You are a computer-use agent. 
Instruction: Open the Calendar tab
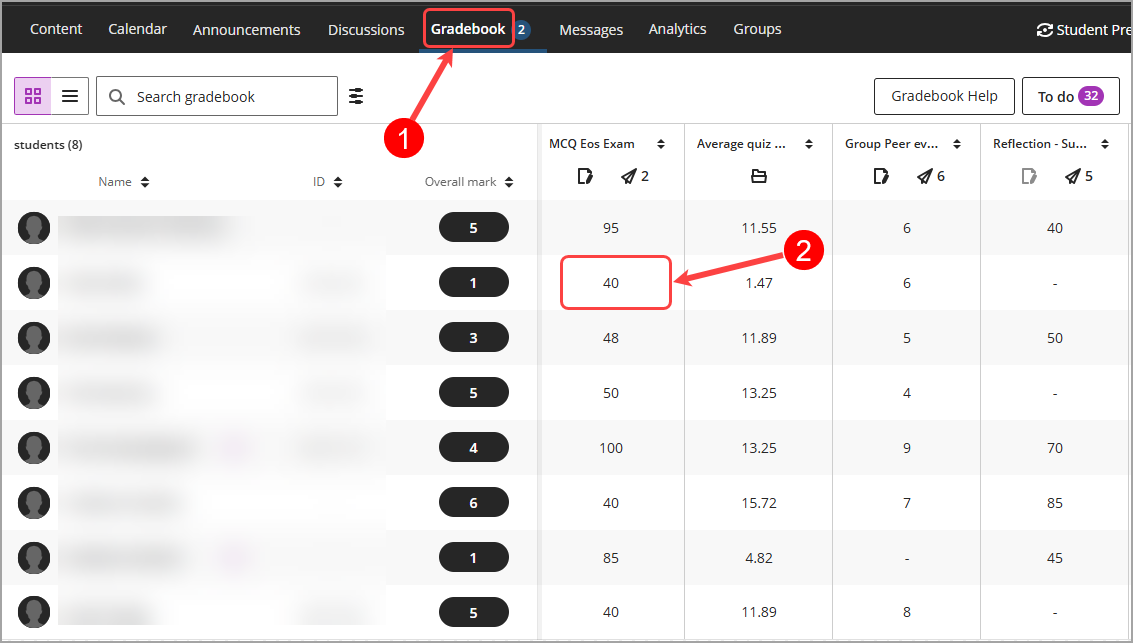[137, 29]
